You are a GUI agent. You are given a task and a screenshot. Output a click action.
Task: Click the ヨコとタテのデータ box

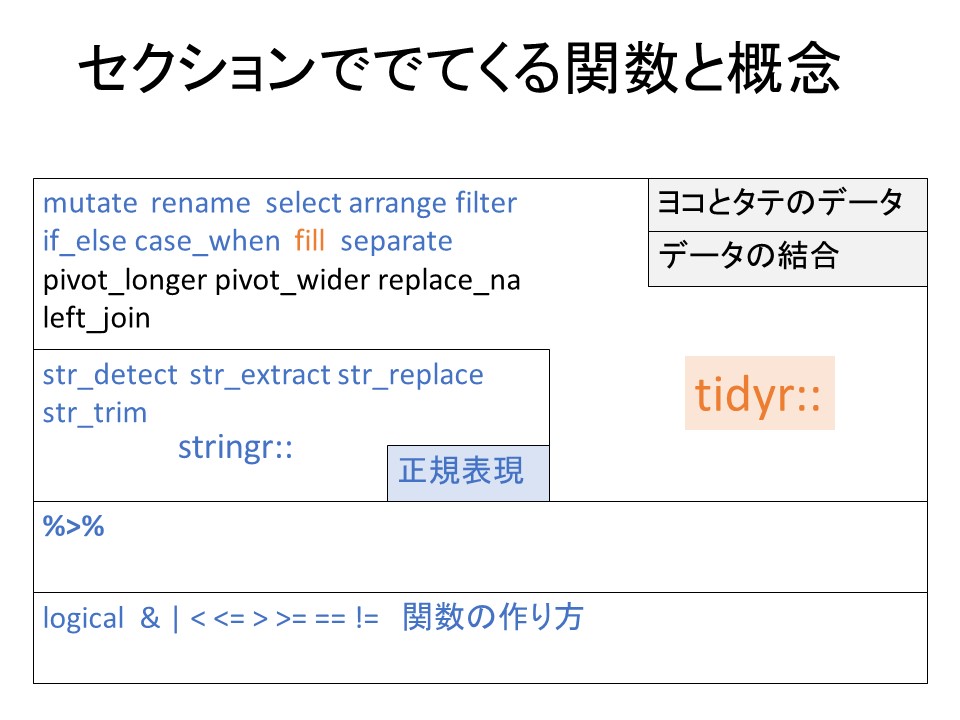[788, 204]
